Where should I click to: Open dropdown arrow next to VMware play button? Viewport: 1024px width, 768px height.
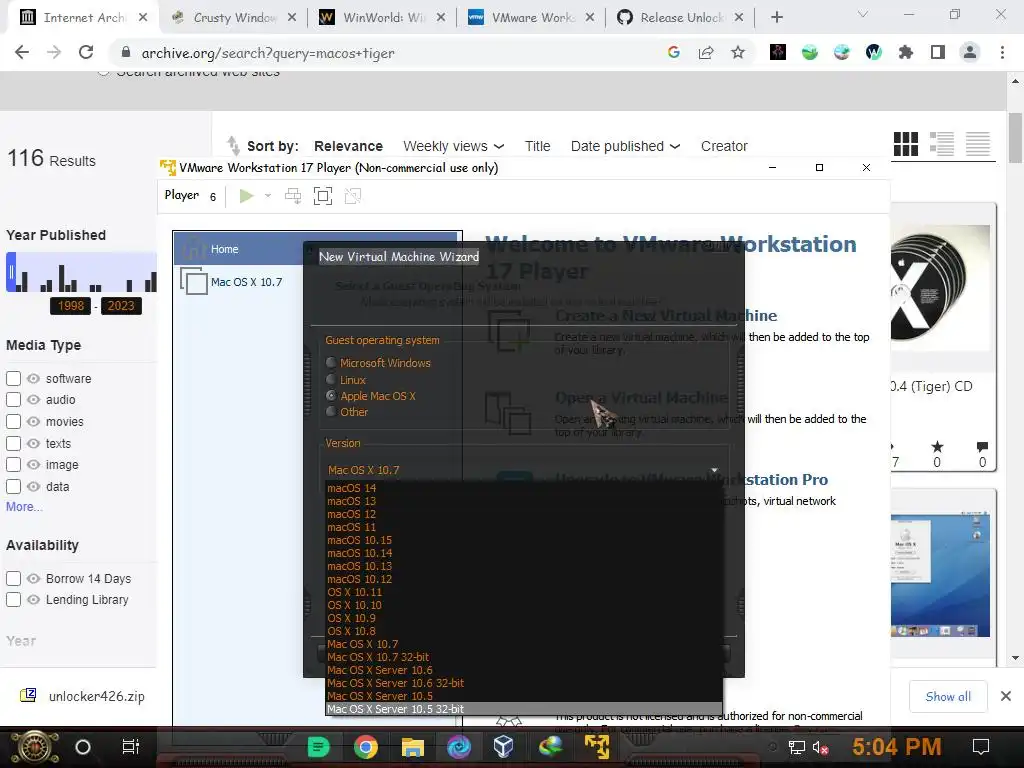click(268, 196)
